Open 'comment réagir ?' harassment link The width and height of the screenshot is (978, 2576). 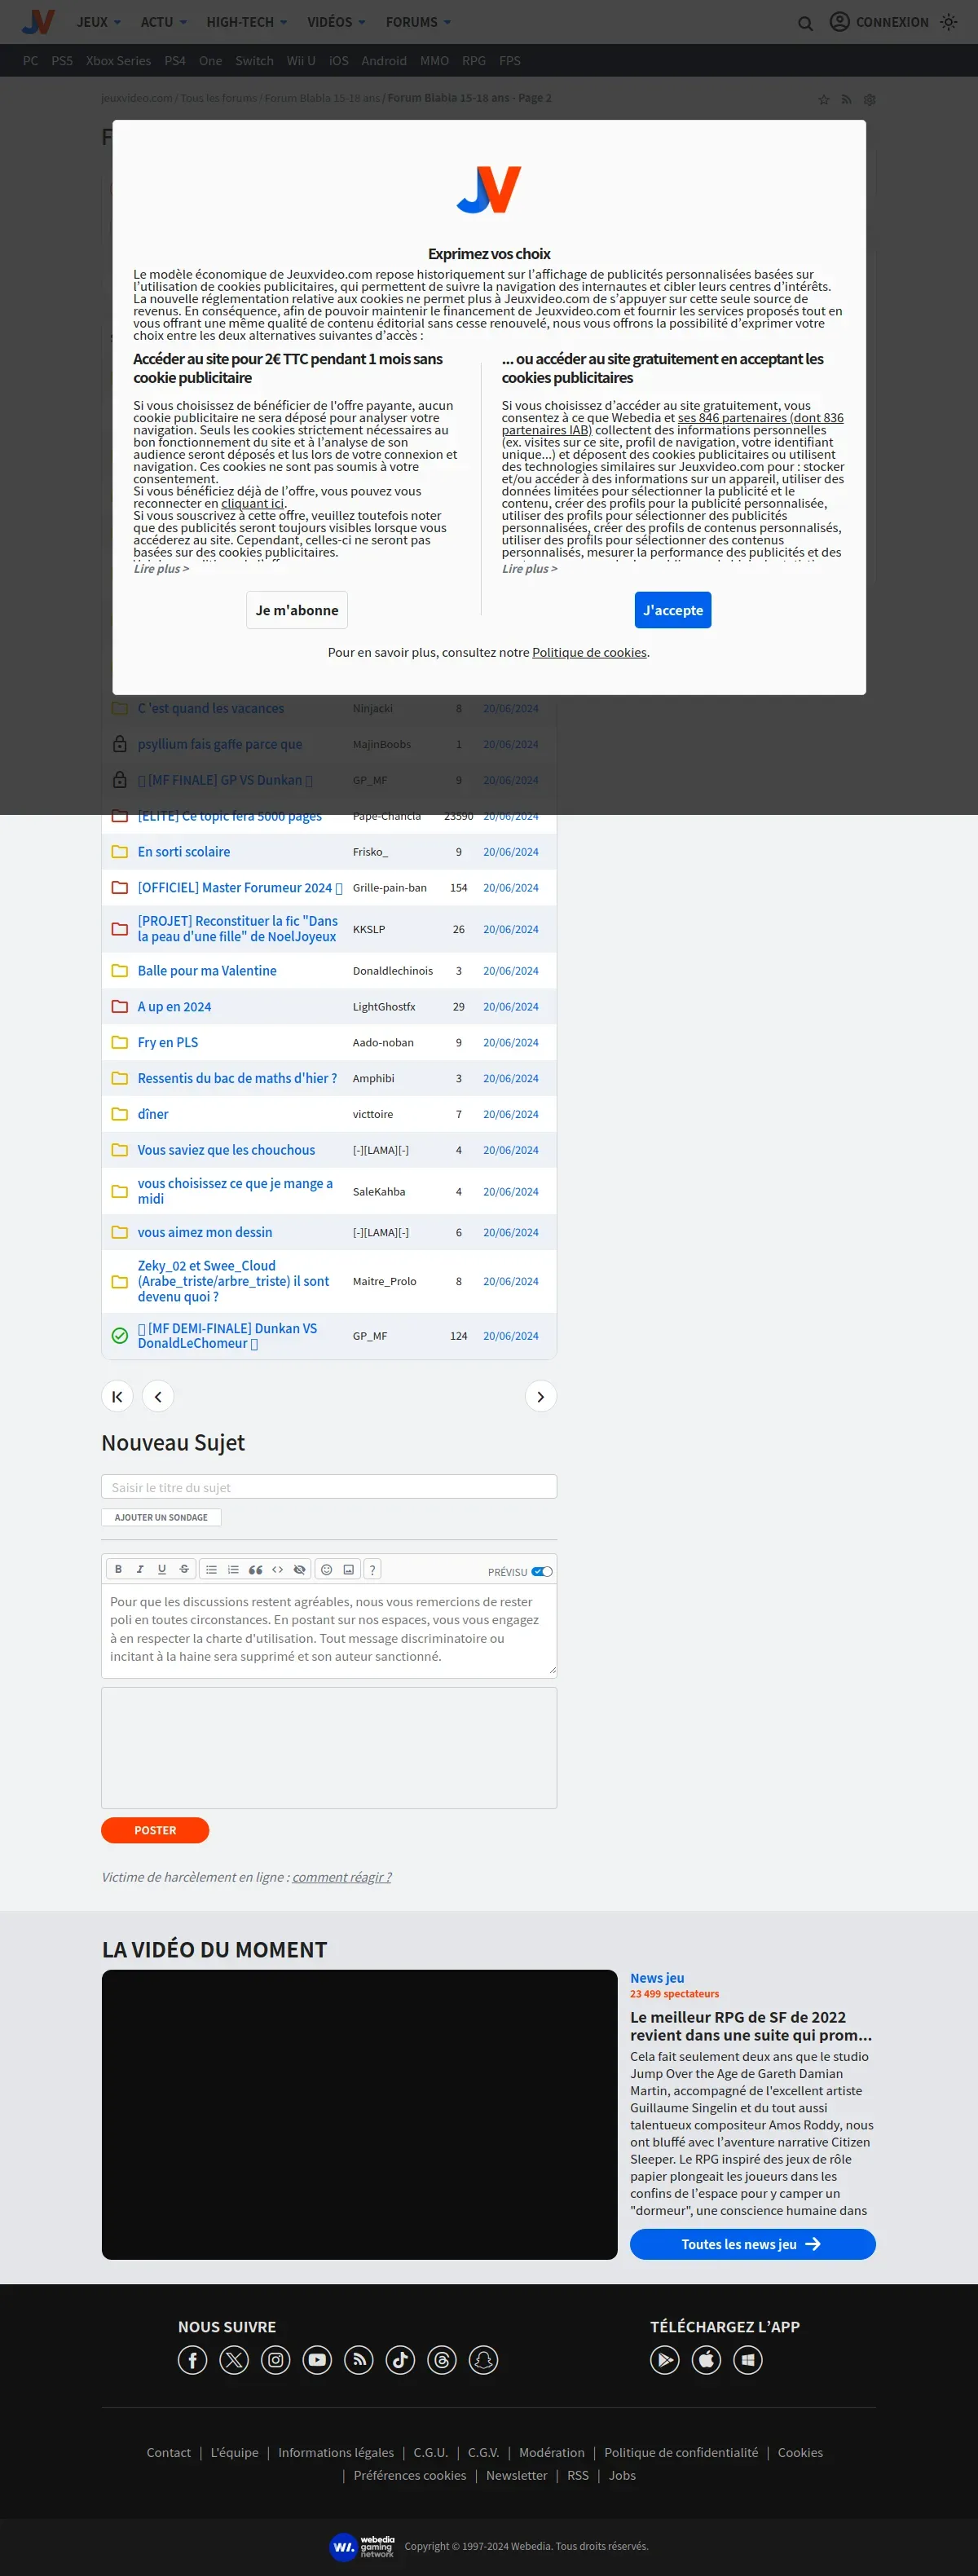point(342,1877)
